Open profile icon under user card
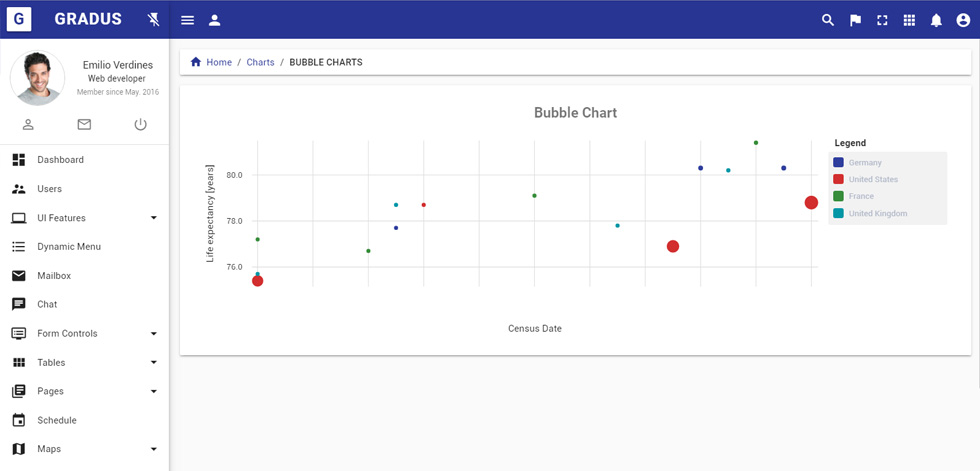Viewport: 980px width, 471px height. 28,124
